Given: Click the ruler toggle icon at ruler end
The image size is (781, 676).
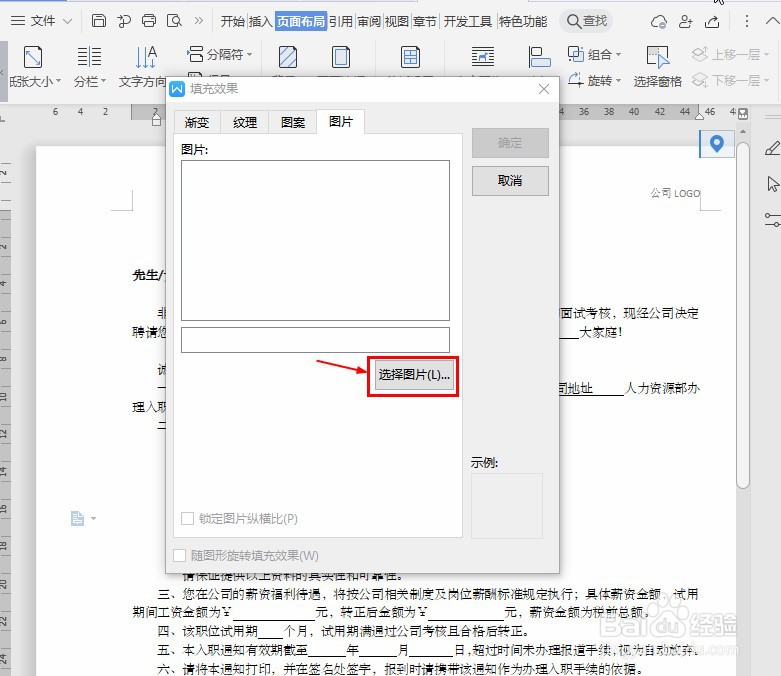Looking at the screenshot, I should [743, 113].
